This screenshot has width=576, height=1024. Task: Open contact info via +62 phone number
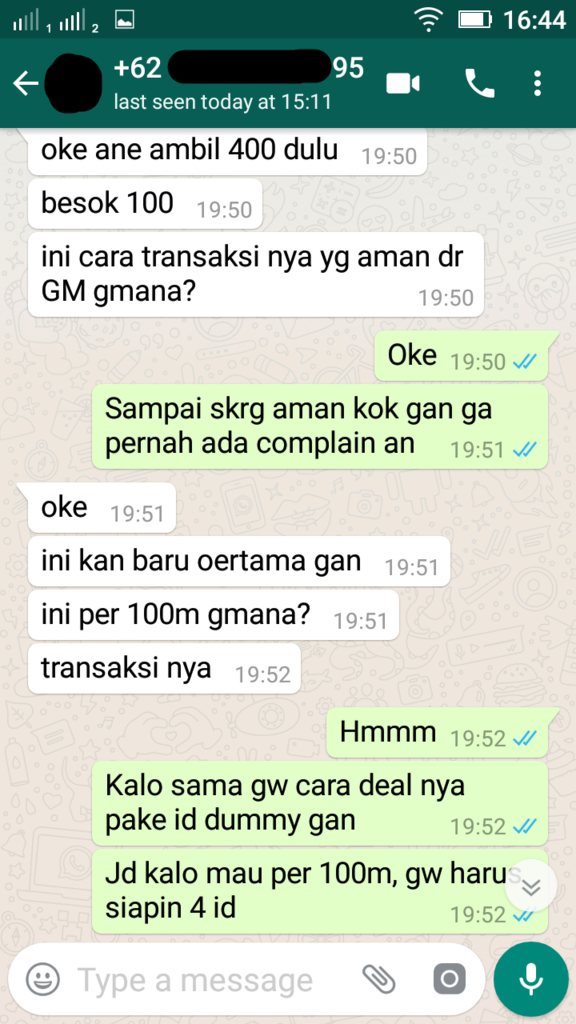(x=238, y=68)
